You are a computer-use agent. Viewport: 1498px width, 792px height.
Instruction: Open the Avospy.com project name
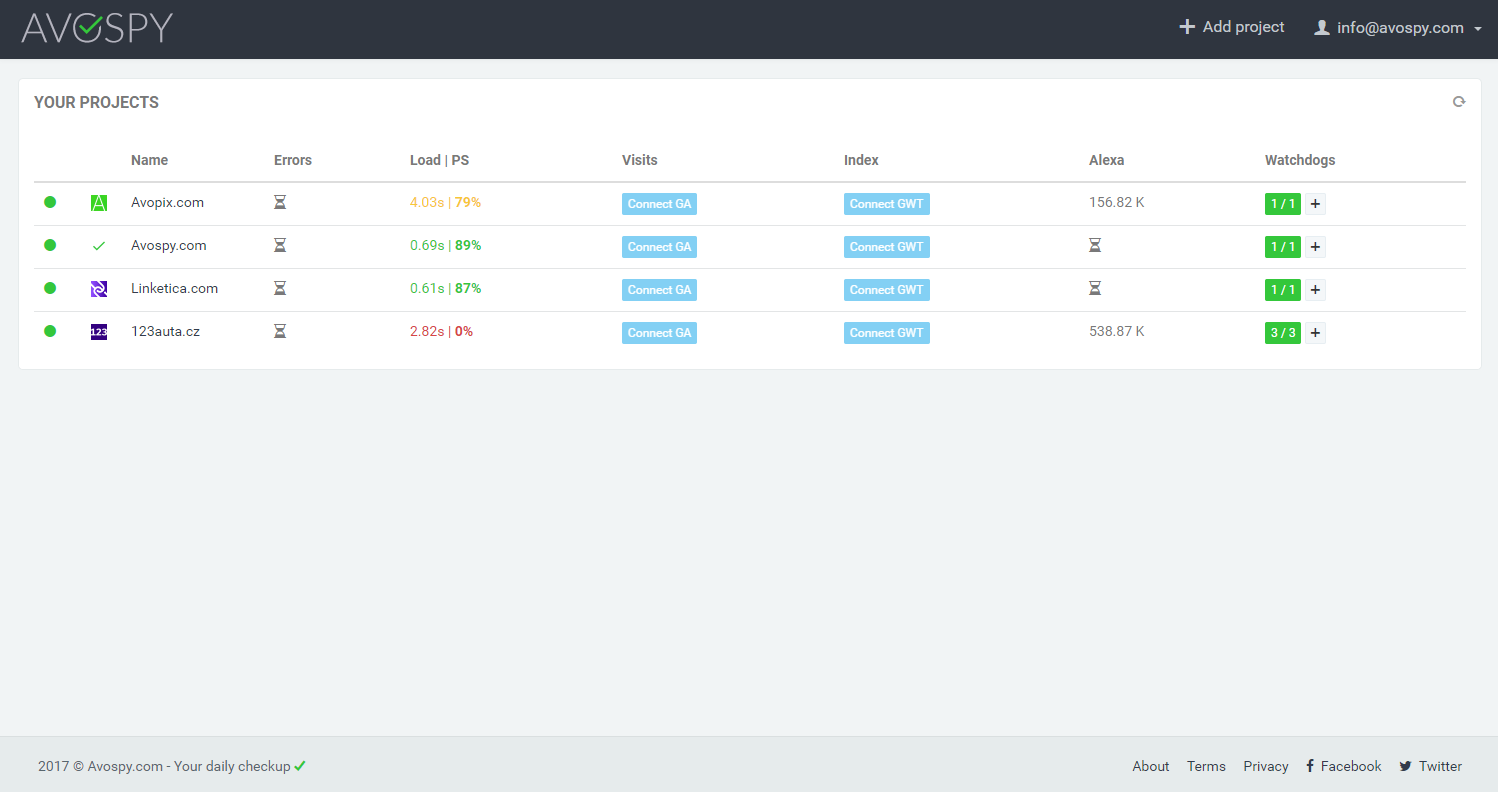(169, 245)
